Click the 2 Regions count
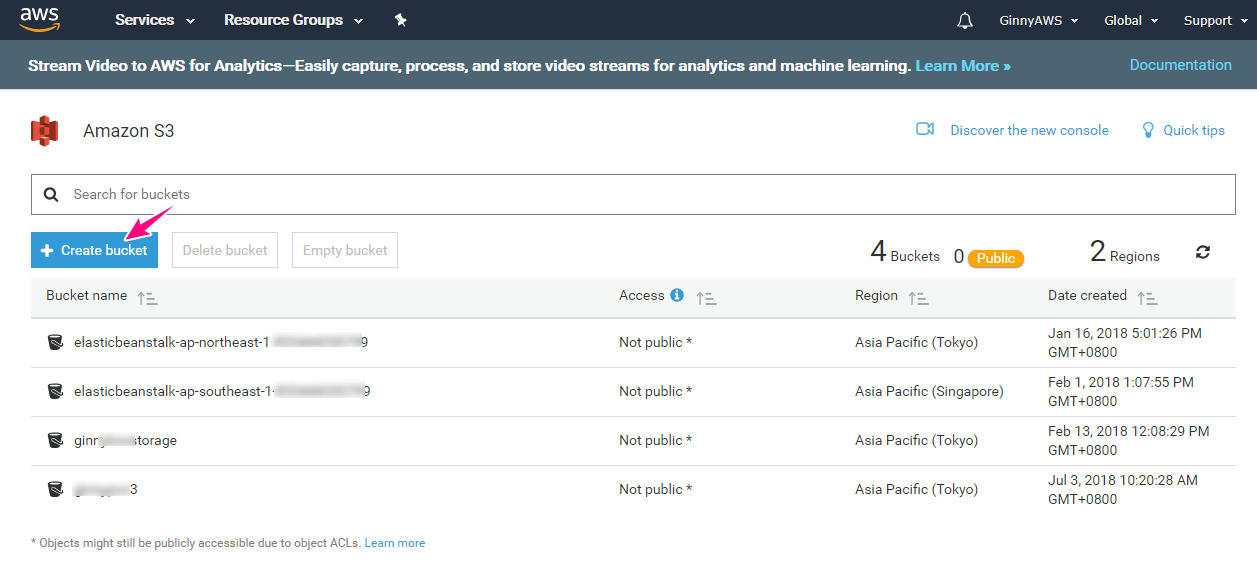Image resolution: width=1257 pixels, height=577 pixels. (x=1125, y=252)
